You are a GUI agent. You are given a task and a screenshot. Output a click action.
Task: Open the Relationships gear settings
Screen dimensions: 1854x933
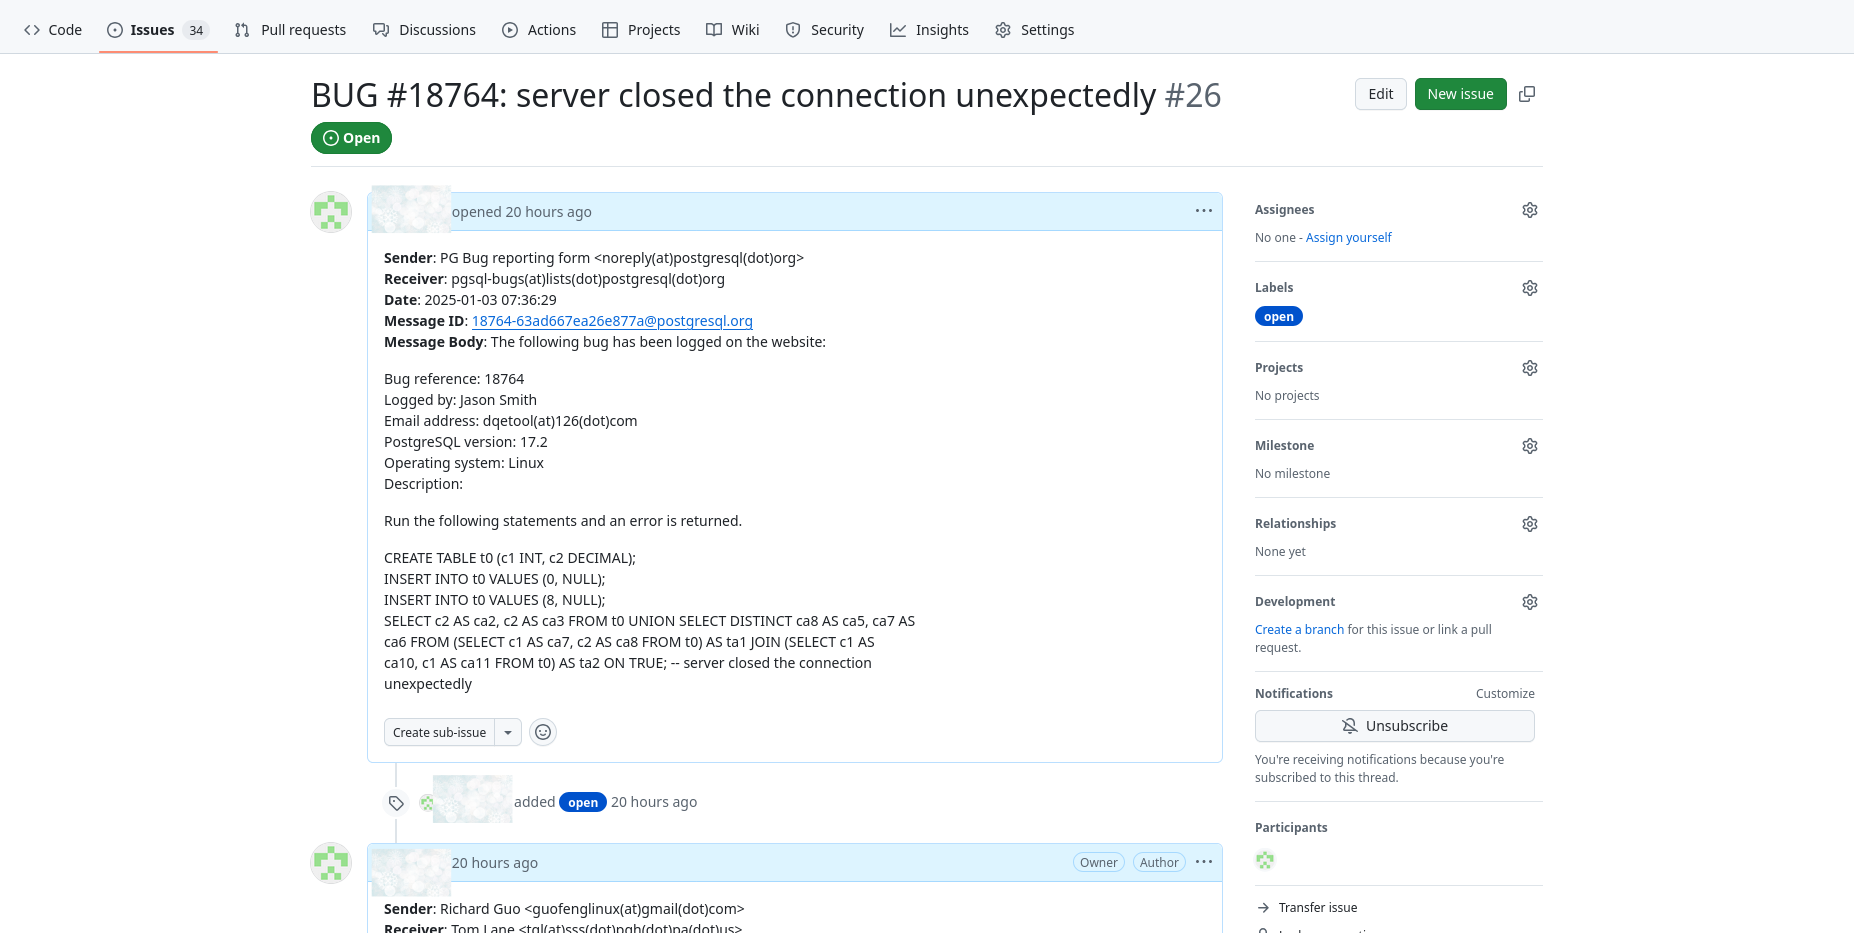click(x=1530, y=524)
